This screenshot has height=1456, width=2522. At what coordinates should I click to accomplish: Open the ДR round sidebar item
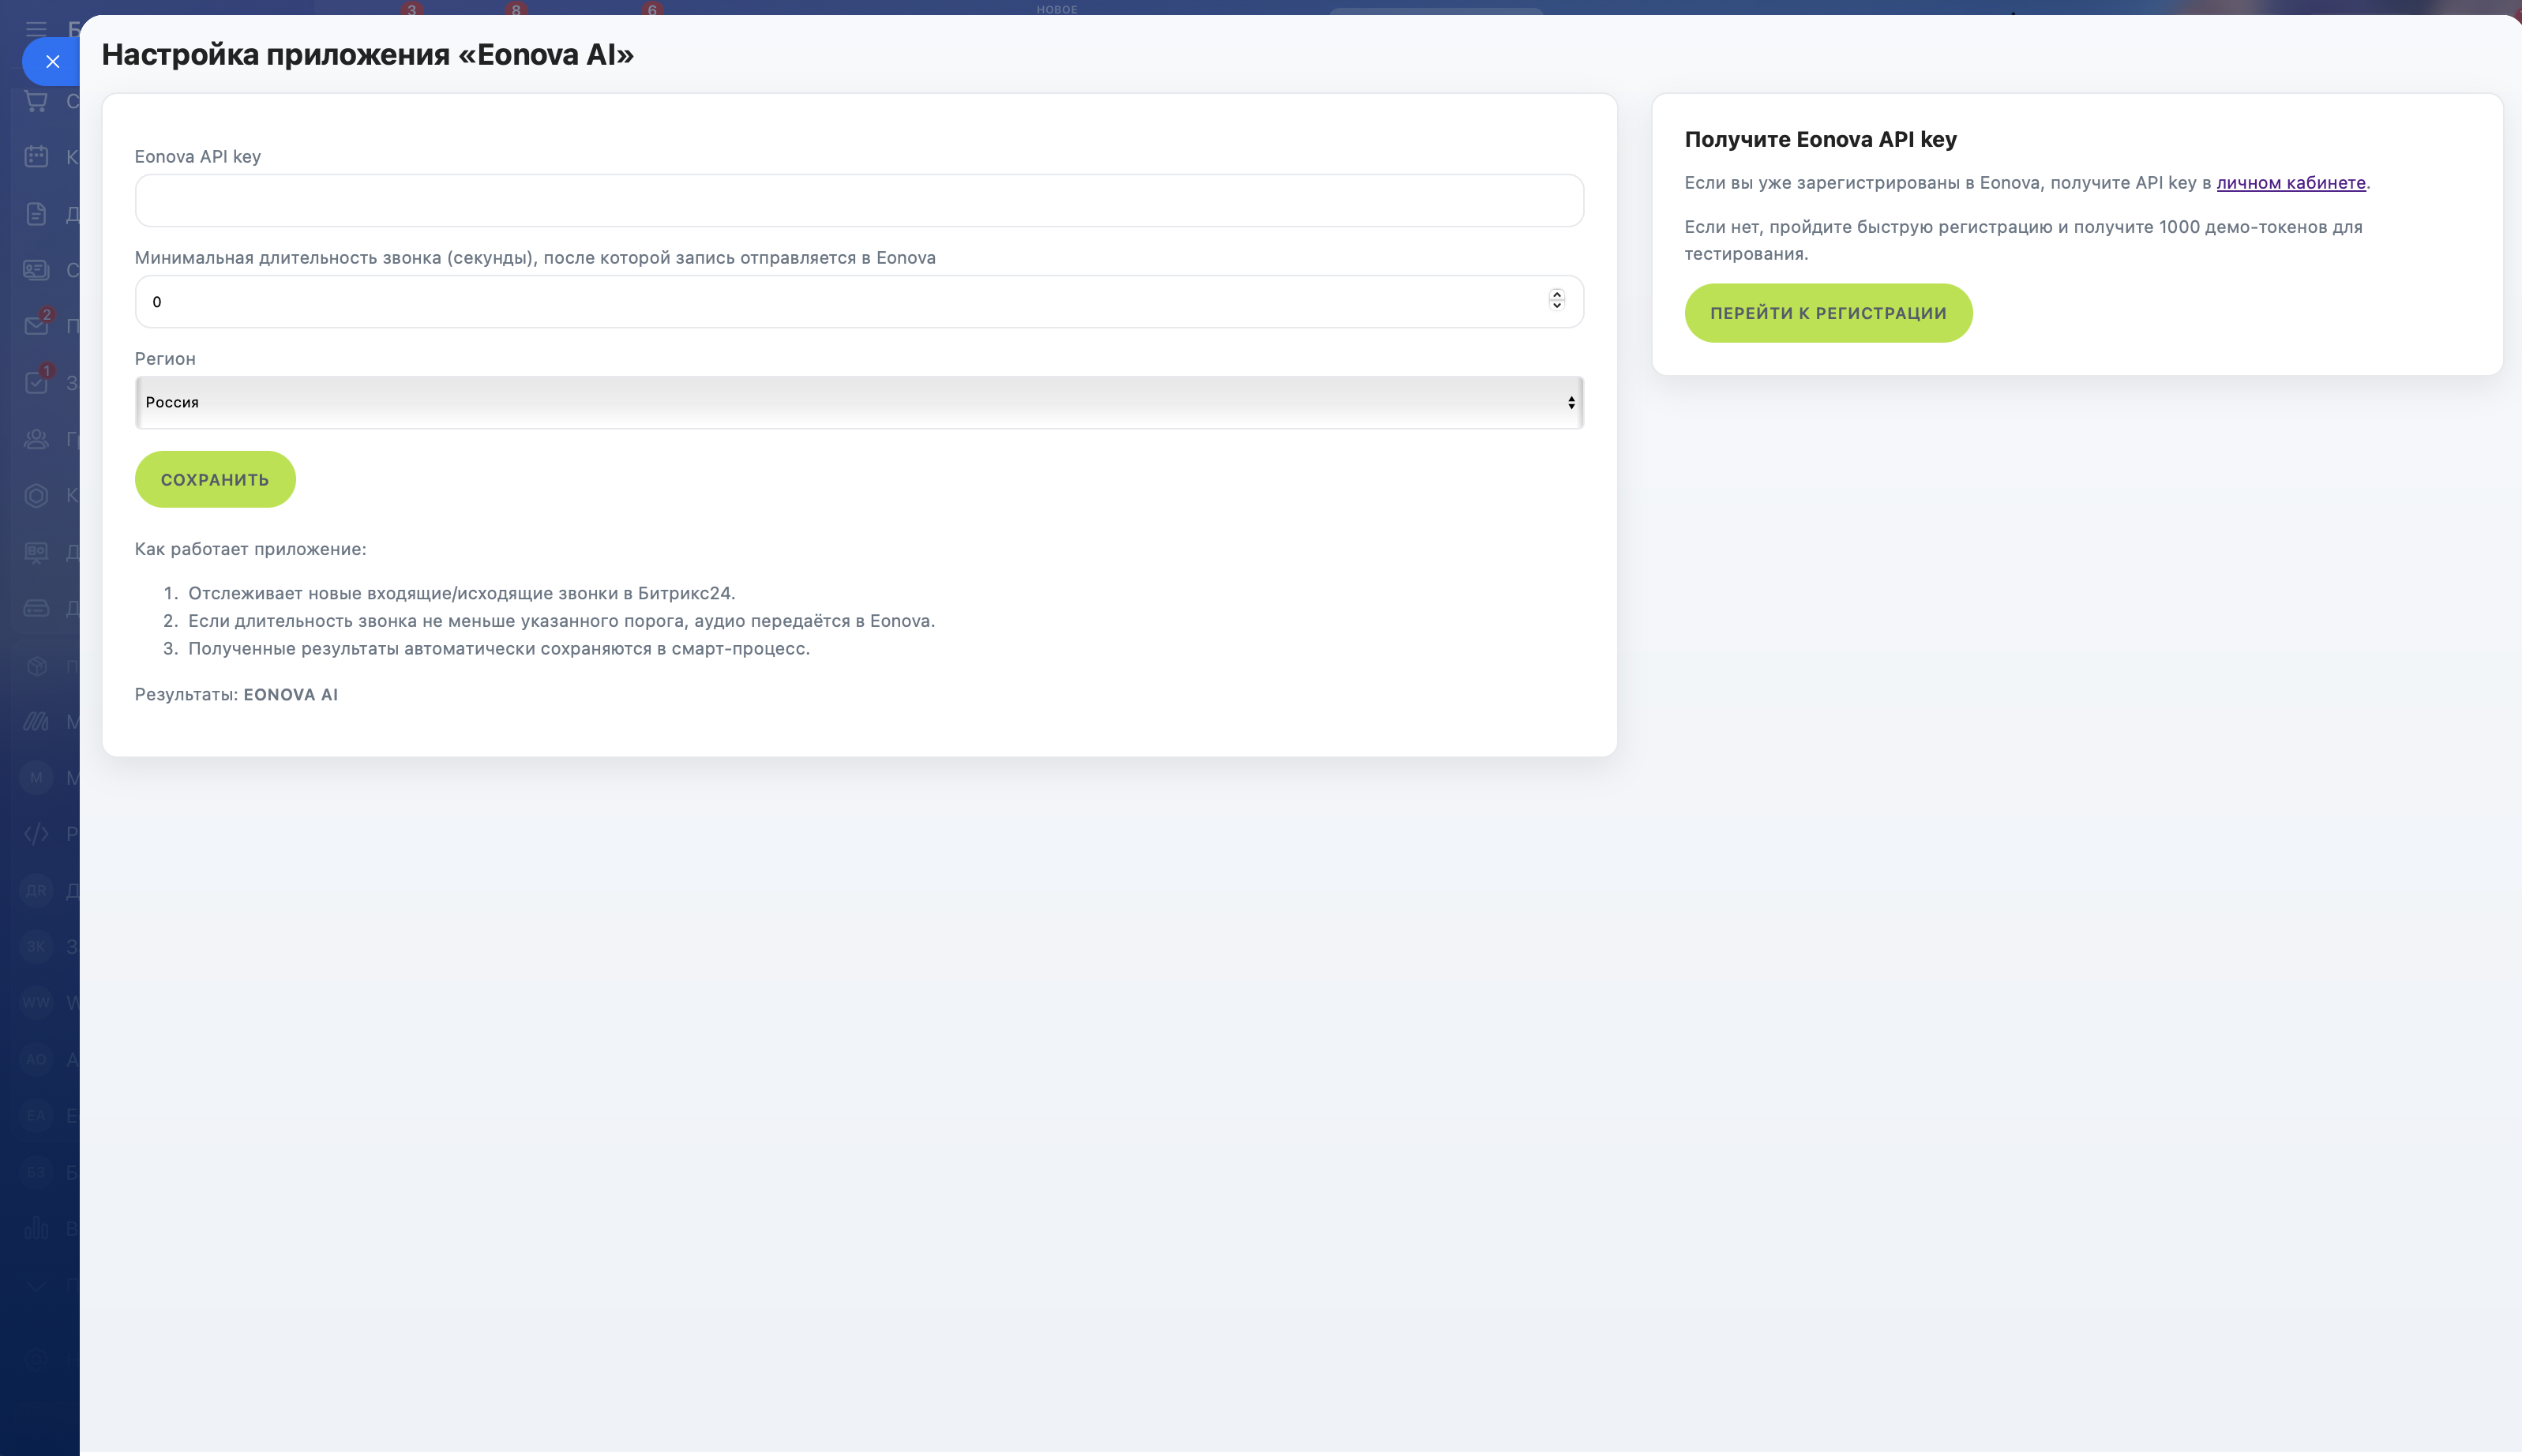[x=36, y=890]
